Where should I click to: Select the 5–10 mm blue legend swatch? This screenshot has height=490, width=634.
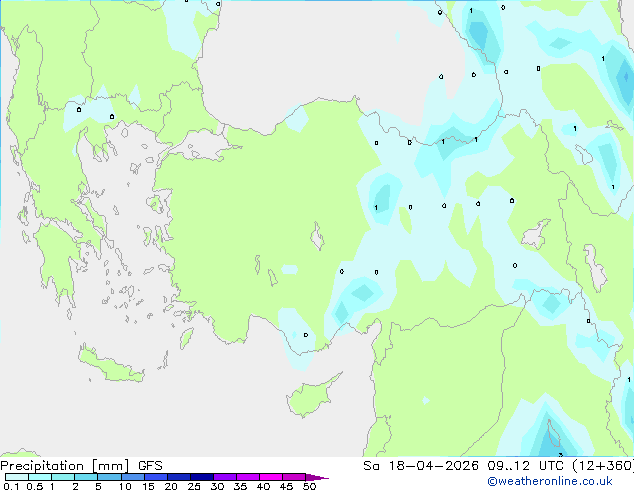109,477
